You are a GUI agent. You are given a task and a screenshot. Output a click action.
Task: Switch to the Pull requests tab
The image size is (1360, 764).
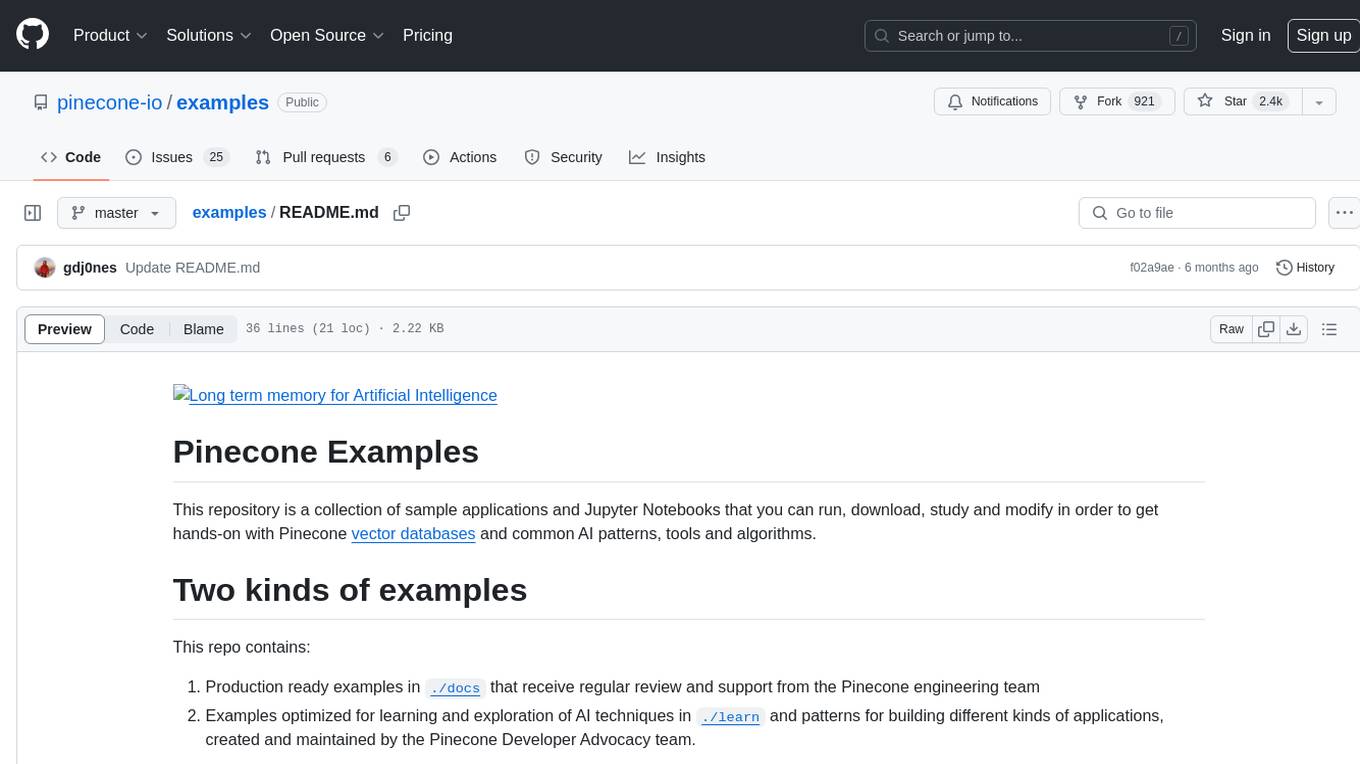click(326, 157)
